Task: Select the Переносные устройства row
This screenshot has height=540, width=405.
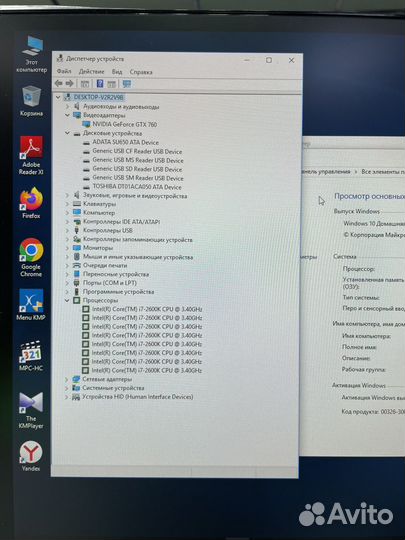Action: pos(116,274)
